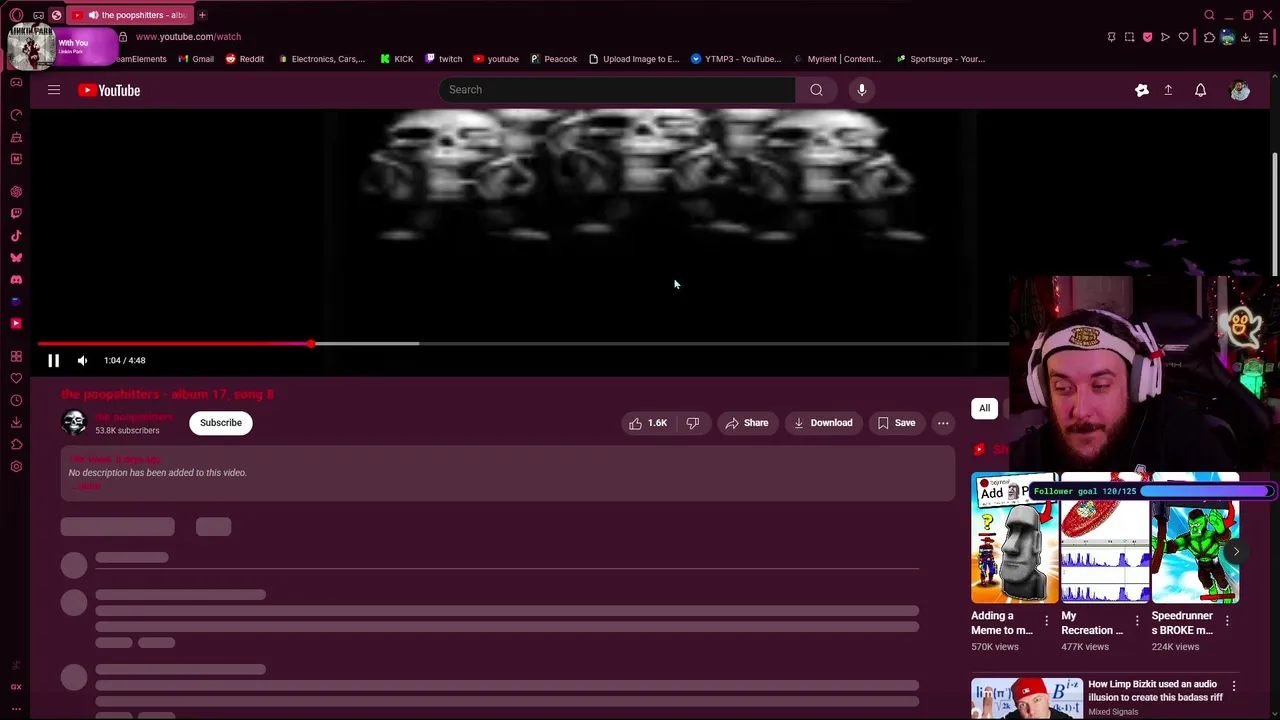Open the Gmail bookmark

tap(196, 59)
